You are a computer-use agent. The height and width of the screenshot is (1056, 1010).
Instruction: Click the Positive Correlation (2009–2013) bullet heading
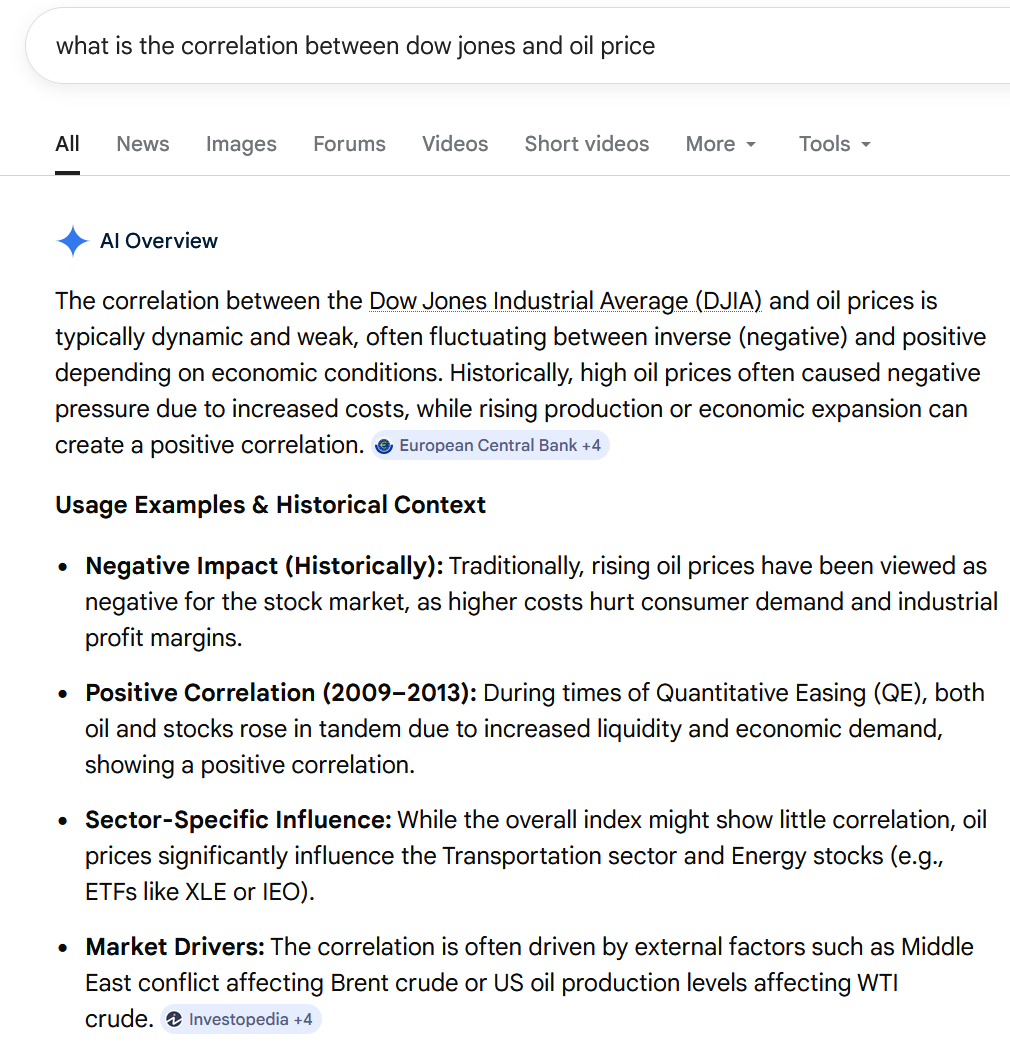click(281, 693)
